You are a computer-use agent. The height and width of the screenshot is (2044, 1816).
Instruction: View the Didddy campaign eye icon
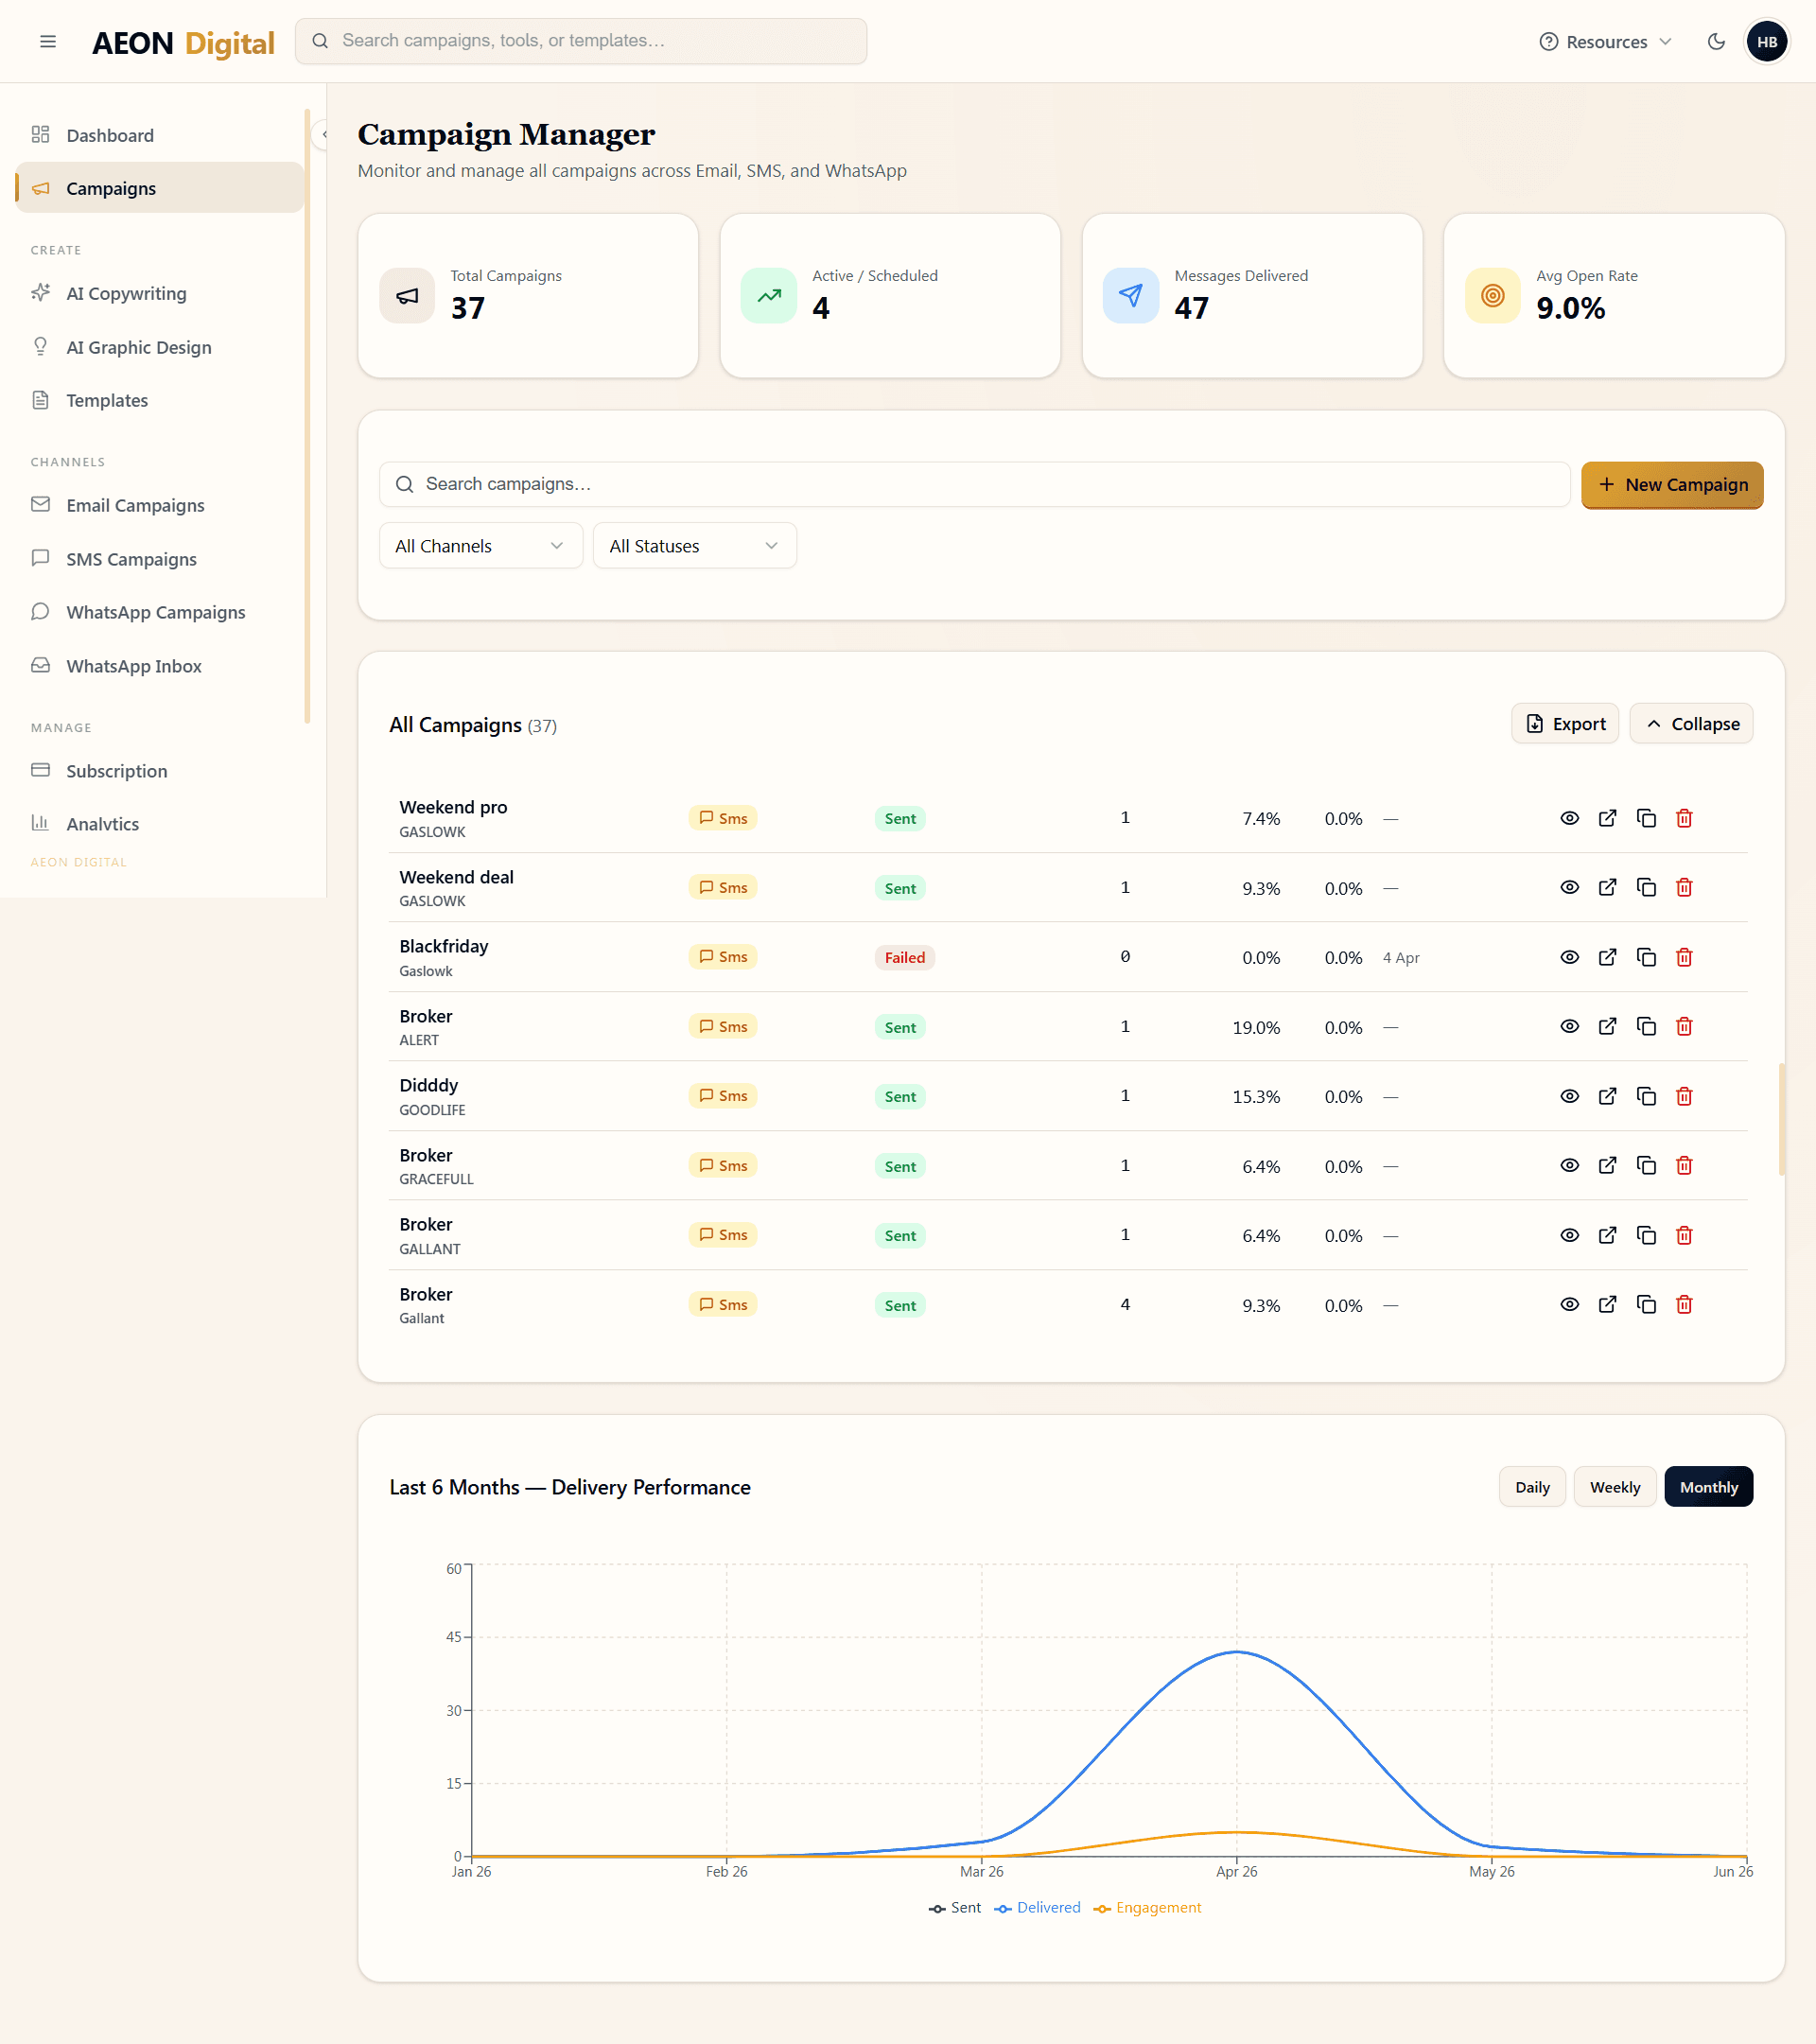tap(1569, 1096)
